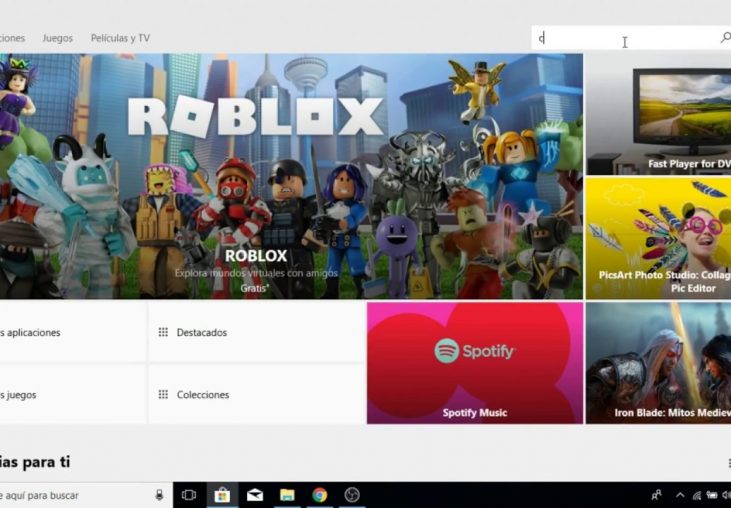Click the 'Explora mundos virtuales con amigos' text
Screen dimensions: 731x508
tap(256, 273)
